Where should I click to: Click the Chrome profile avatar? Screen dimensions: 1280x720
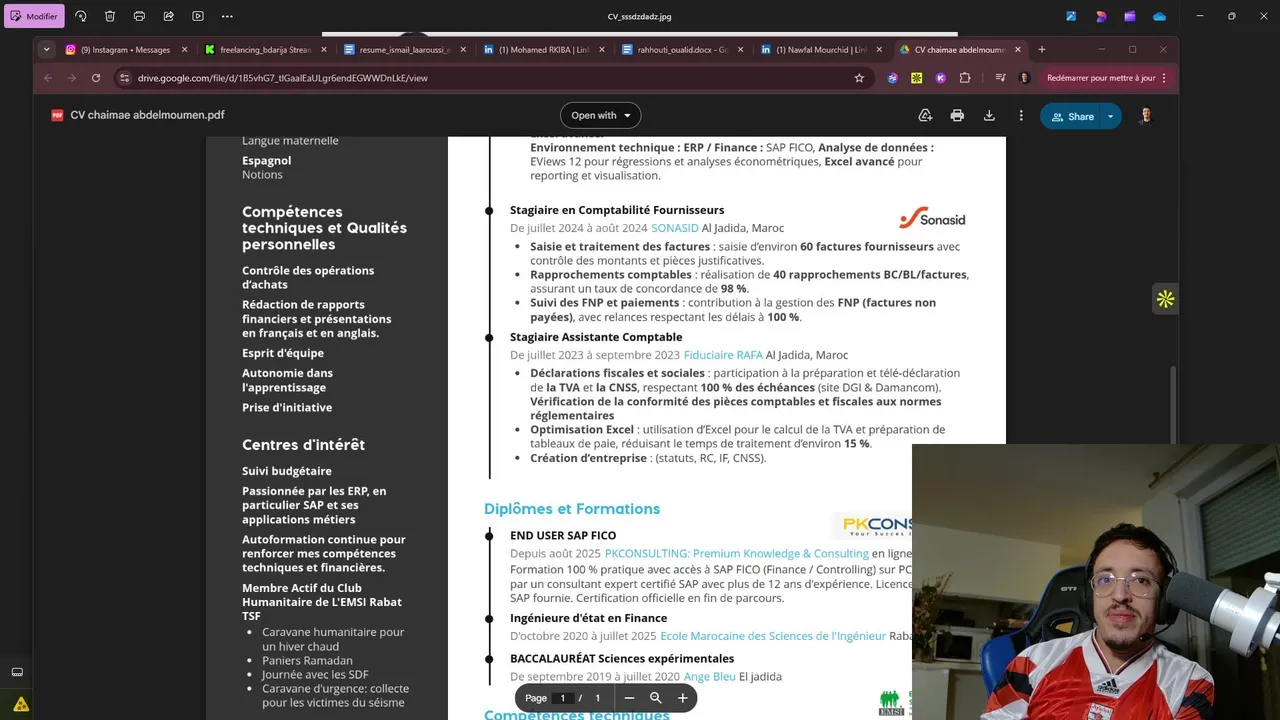tap(1024, 77)
